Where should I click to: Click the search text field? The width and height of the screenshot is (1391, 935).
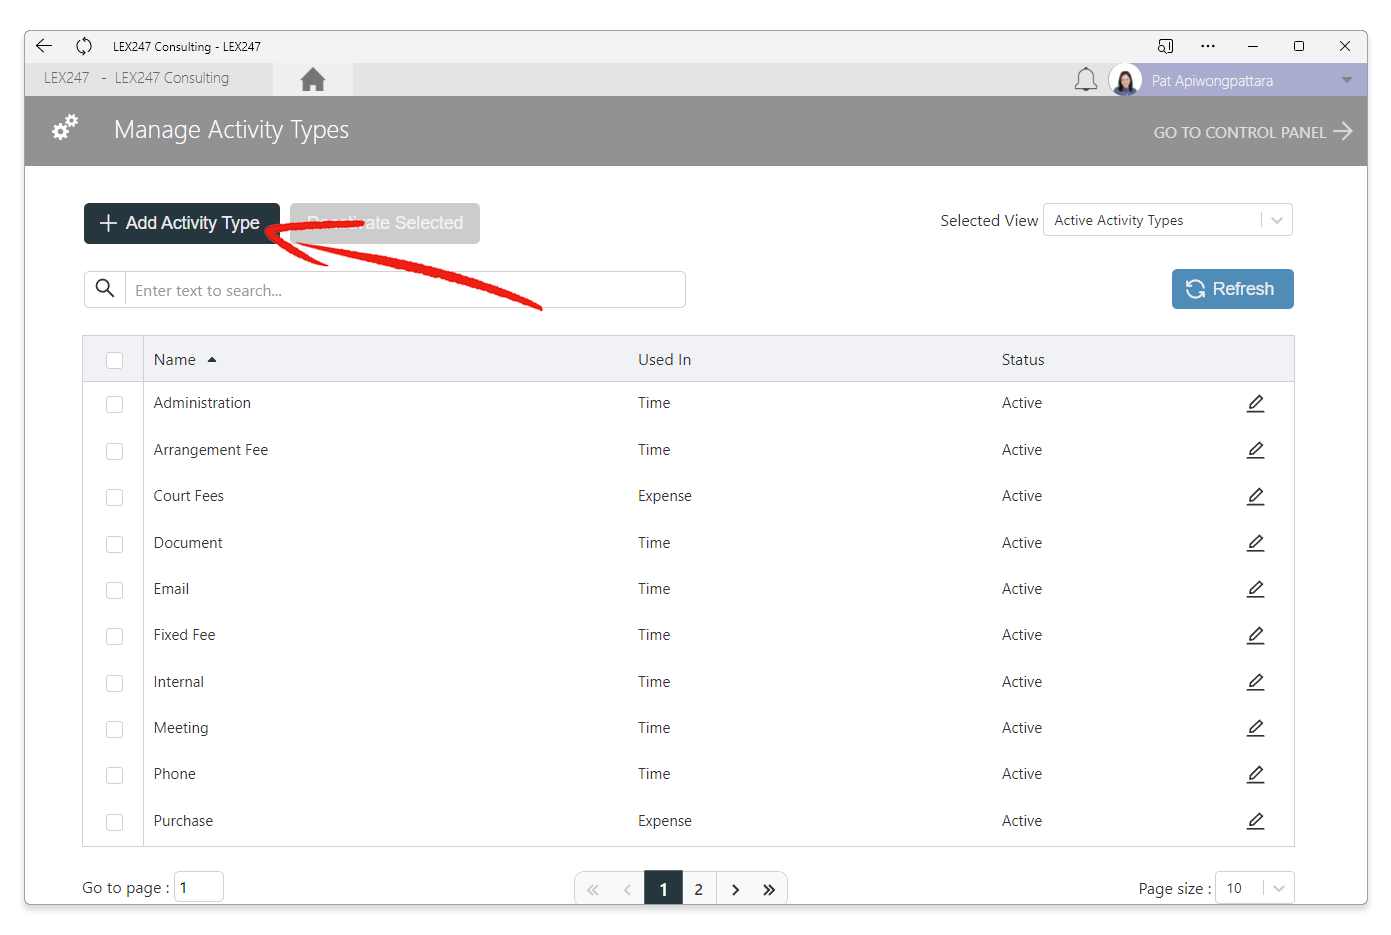pyautogui.click(x=405, y=290)
